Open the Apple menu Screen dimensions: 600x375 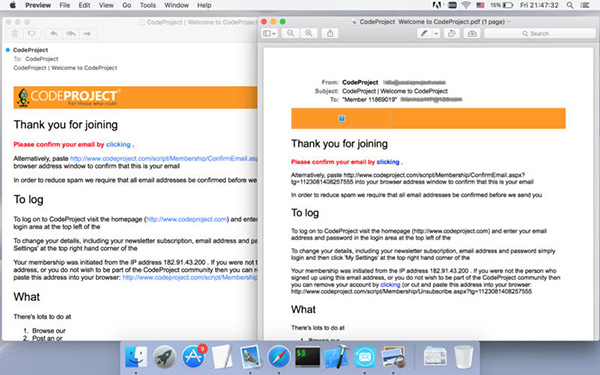coord(13,5)
